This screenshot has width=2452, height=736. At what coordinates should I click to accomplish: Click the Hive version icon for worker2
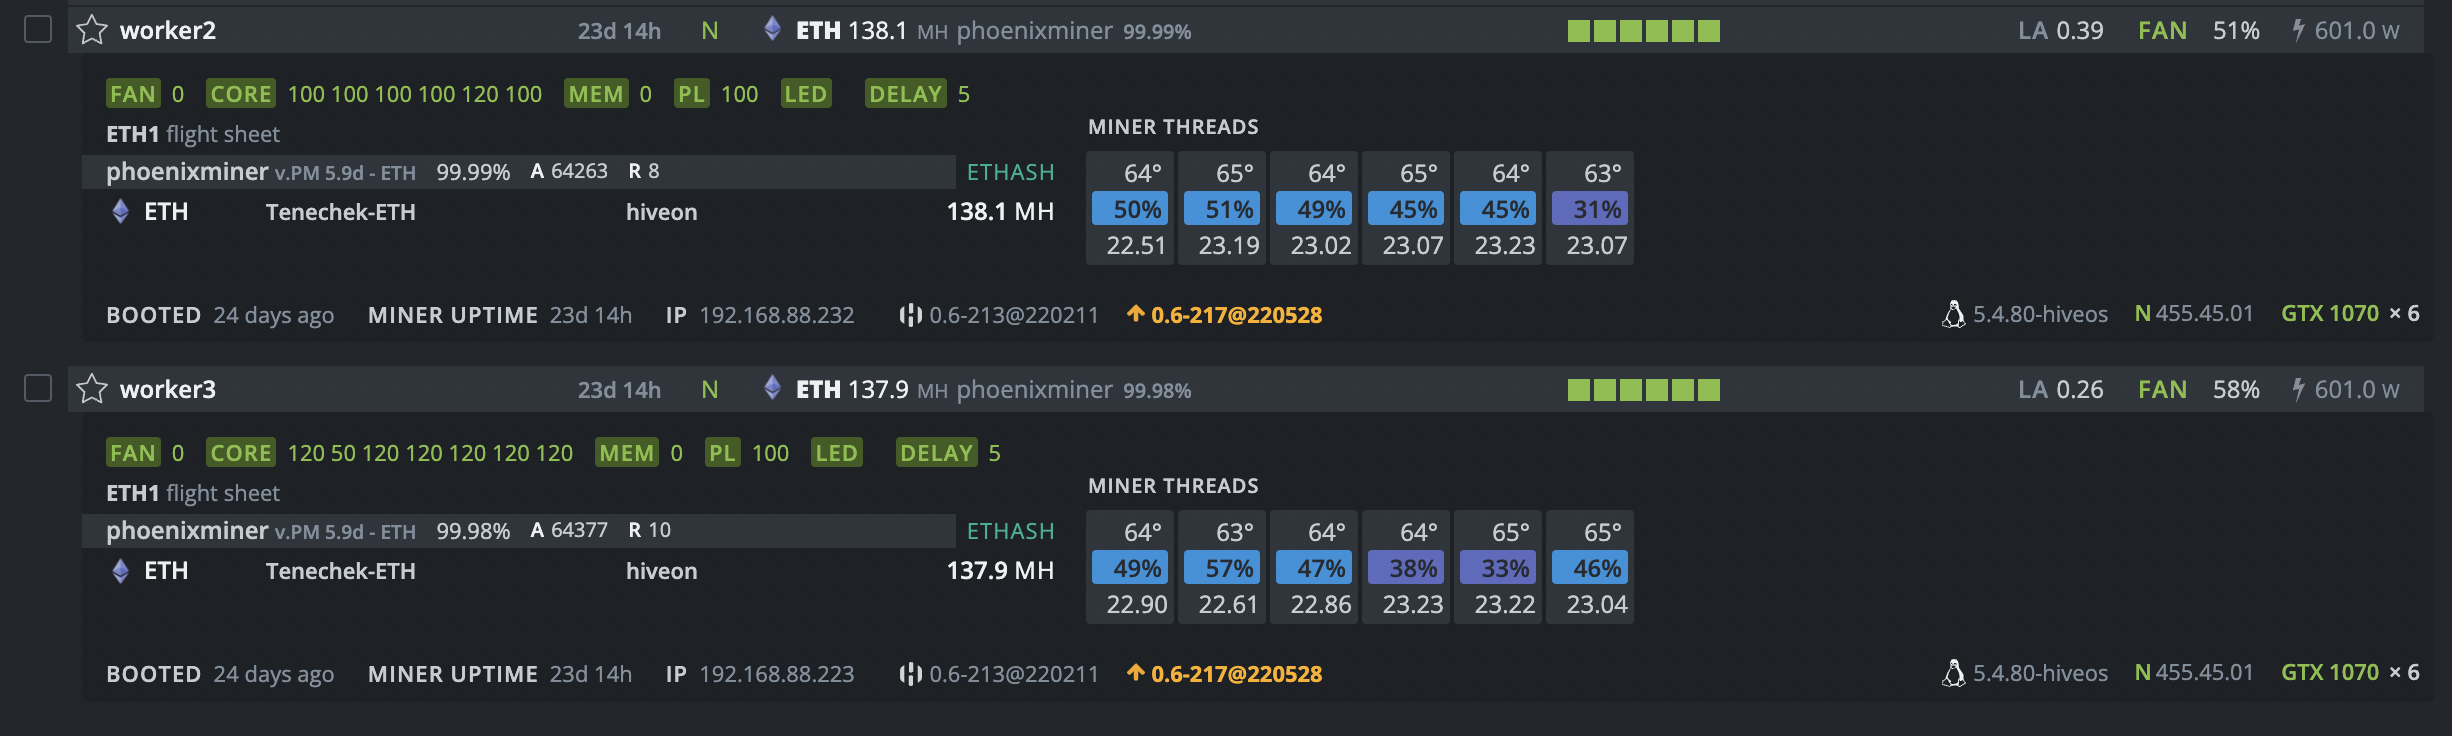point(910,315)
